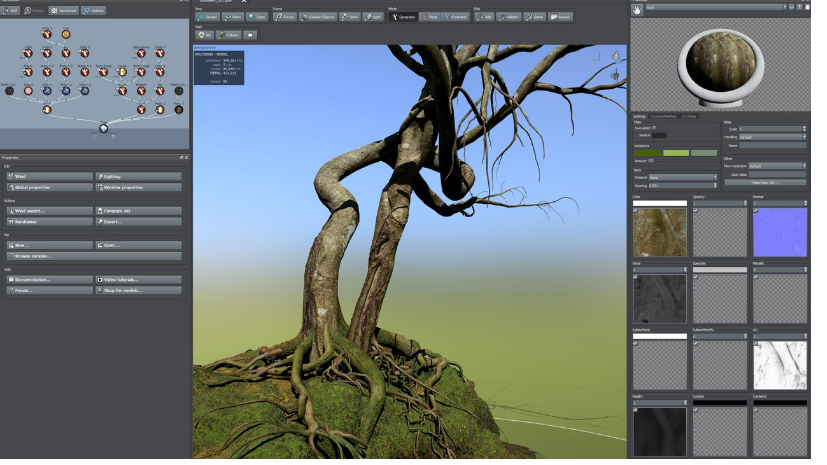
Task: Click the Browse samples button
Action: coord(92,256)
